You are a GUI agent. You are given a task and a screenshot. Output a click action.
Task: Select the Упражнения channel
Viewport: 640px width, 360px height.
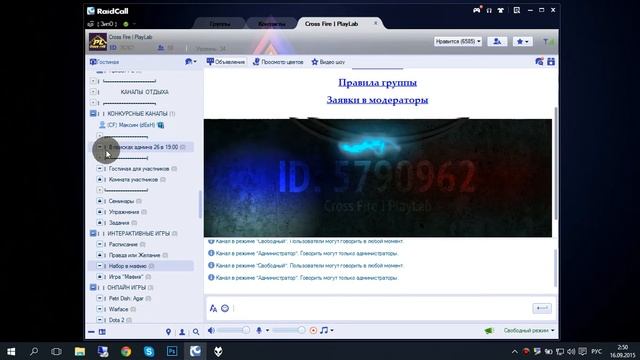[124, 212]
